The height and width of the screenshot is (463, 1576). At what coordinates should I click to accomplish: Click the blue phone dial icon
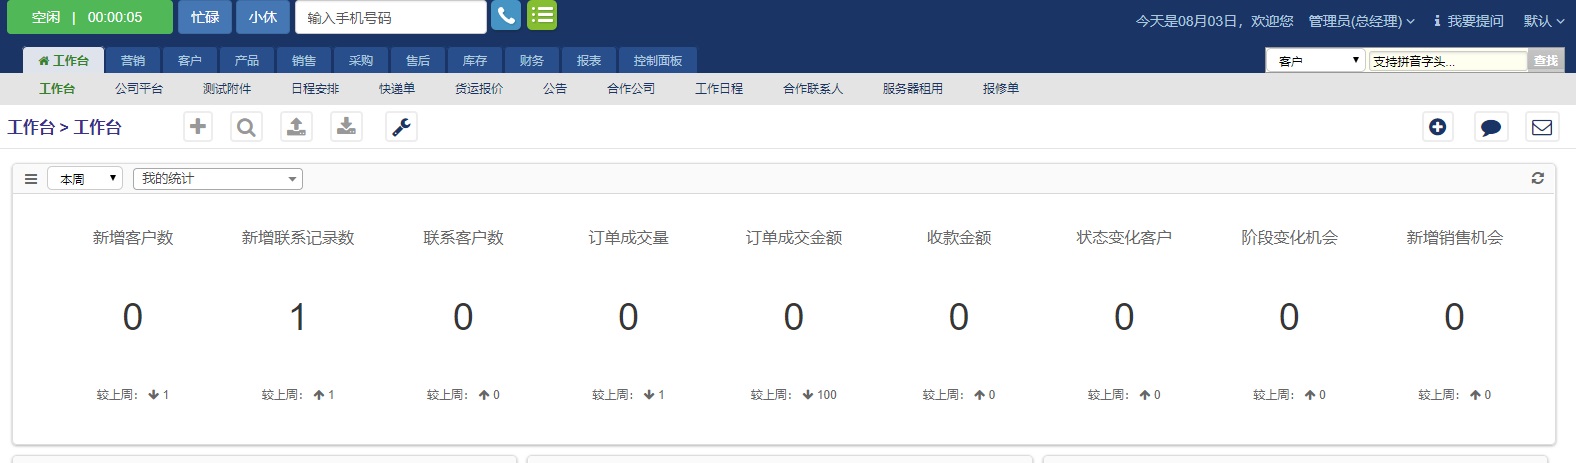pyautogui.click(x=506, y=16)
